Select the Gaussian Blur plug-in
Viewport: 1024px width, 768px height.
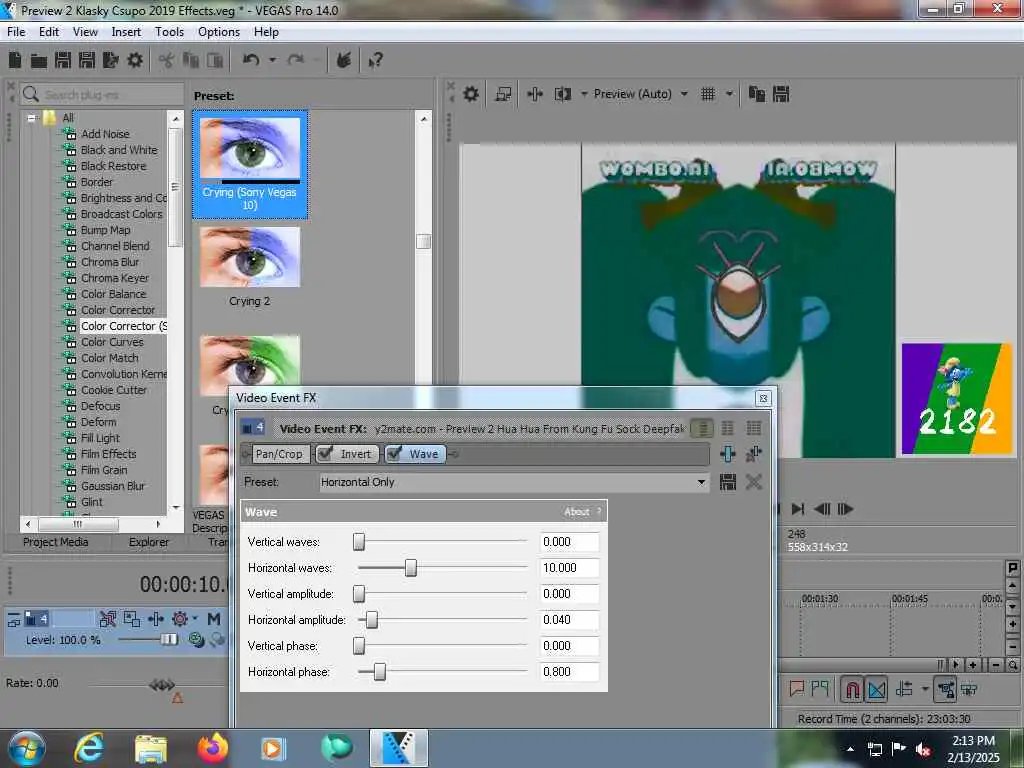[x=113, y=486]
